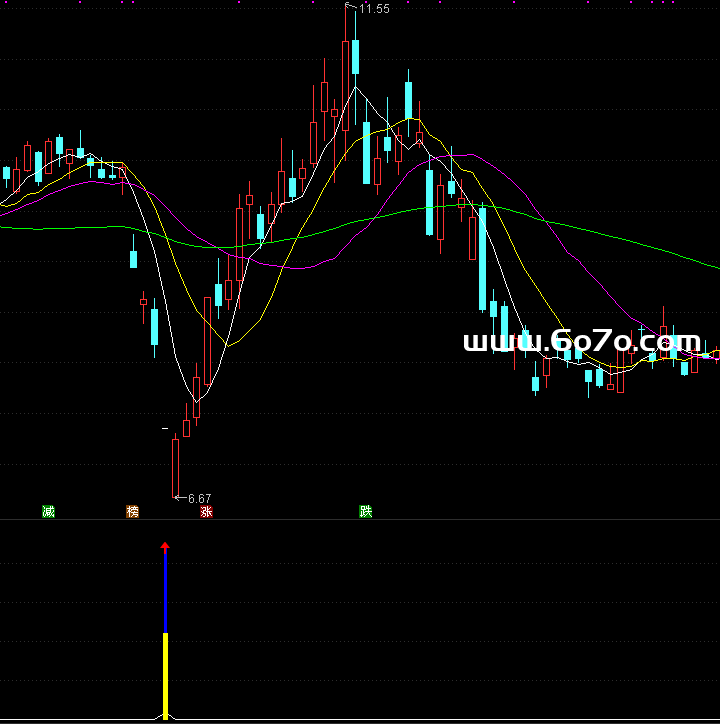The height and width of the screenshot is (724, 720).
Task: Open the www.6o7o.com watermark link
Action: pos(581,342)
